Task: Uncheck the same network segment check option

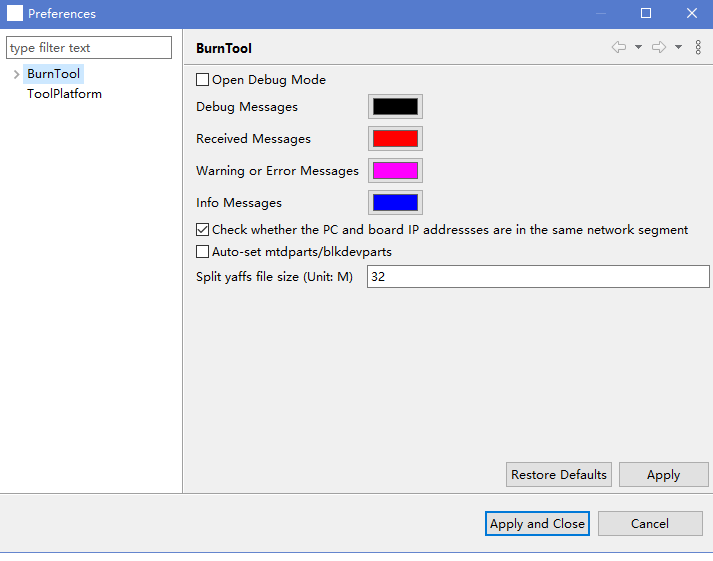Action: point(203,230)
